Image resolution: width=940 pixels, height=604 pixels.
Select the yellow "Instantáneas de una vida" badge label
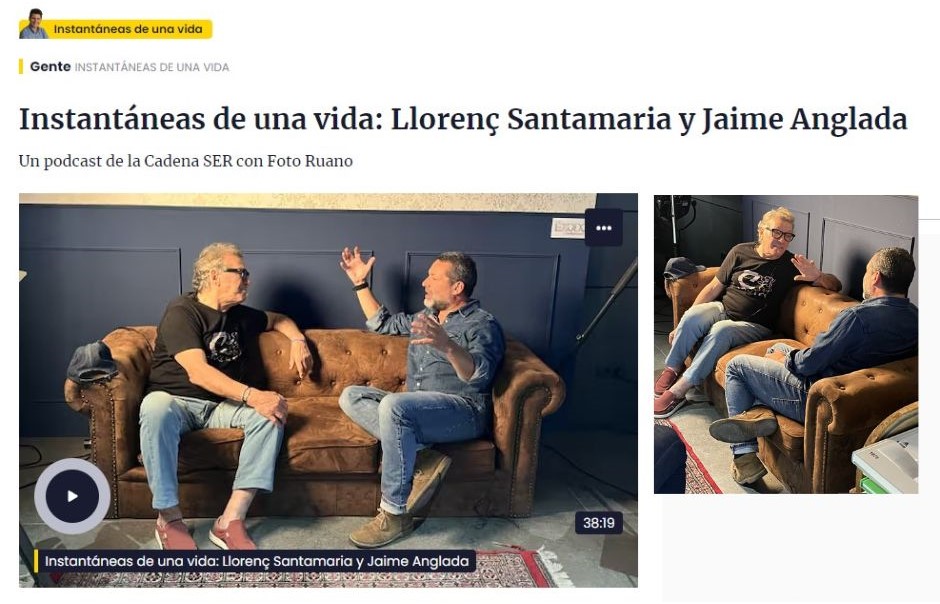click(x=128, y=29)
